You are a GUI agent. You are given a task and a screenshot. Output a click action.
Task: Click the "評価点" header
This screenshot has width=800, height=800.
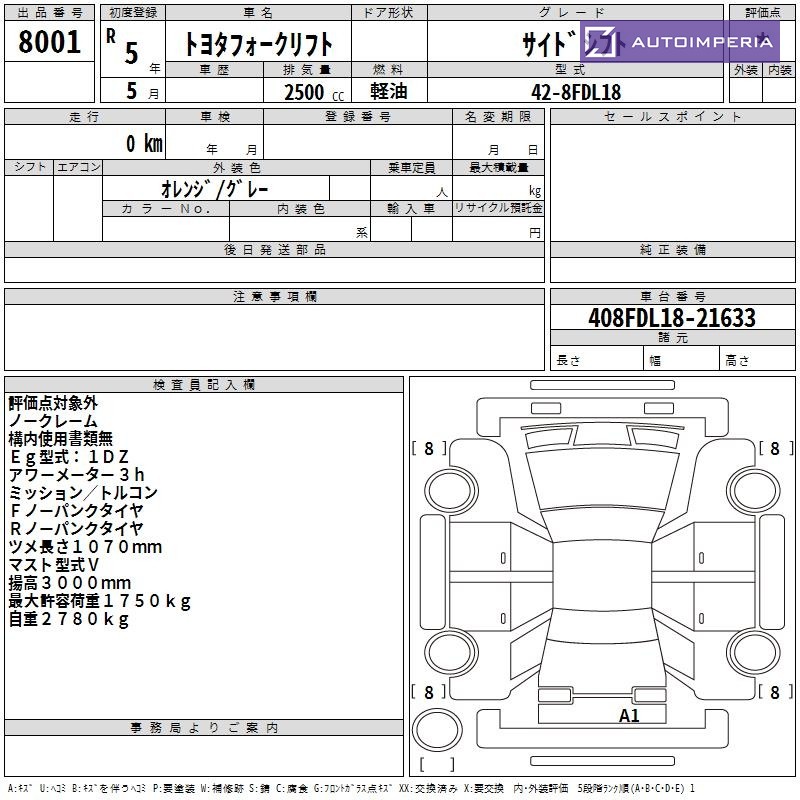pos(763,13)
